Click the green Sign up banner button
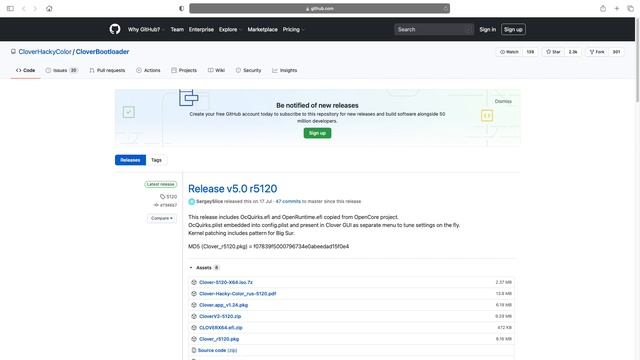640x360 pixels. (317, 133)
